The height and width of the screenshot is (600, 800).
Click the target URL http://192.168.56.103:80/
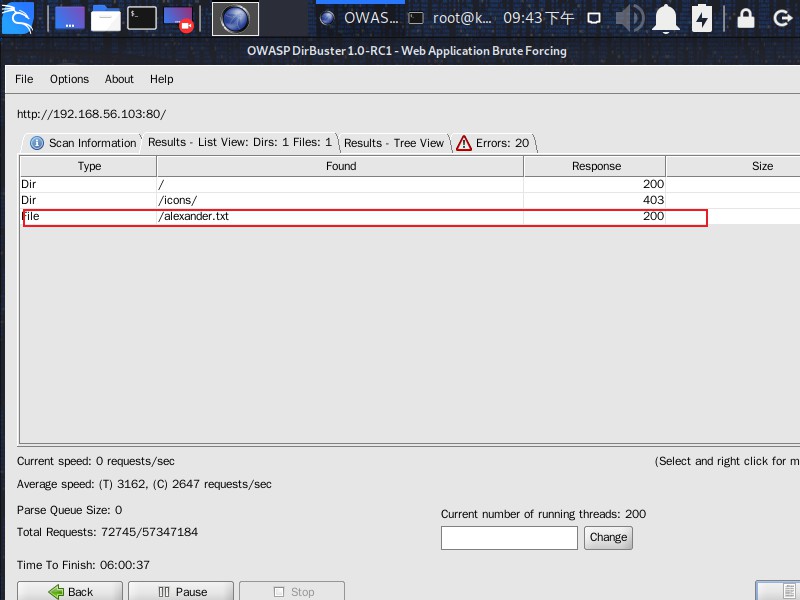pos(91,114)
